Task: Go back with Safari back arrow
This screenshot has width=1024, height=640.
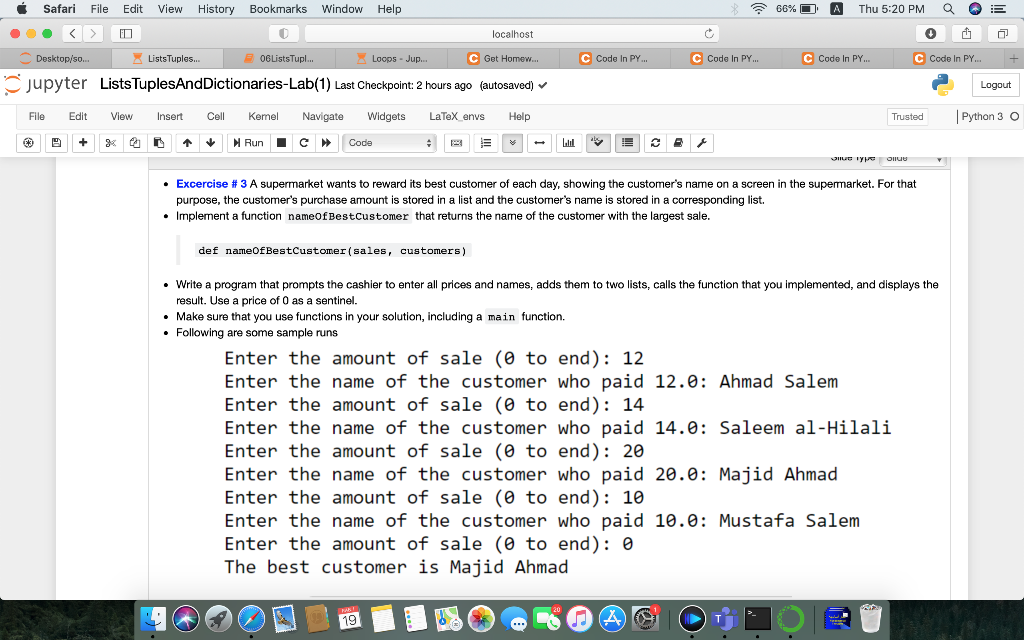Action: (72, 33)
